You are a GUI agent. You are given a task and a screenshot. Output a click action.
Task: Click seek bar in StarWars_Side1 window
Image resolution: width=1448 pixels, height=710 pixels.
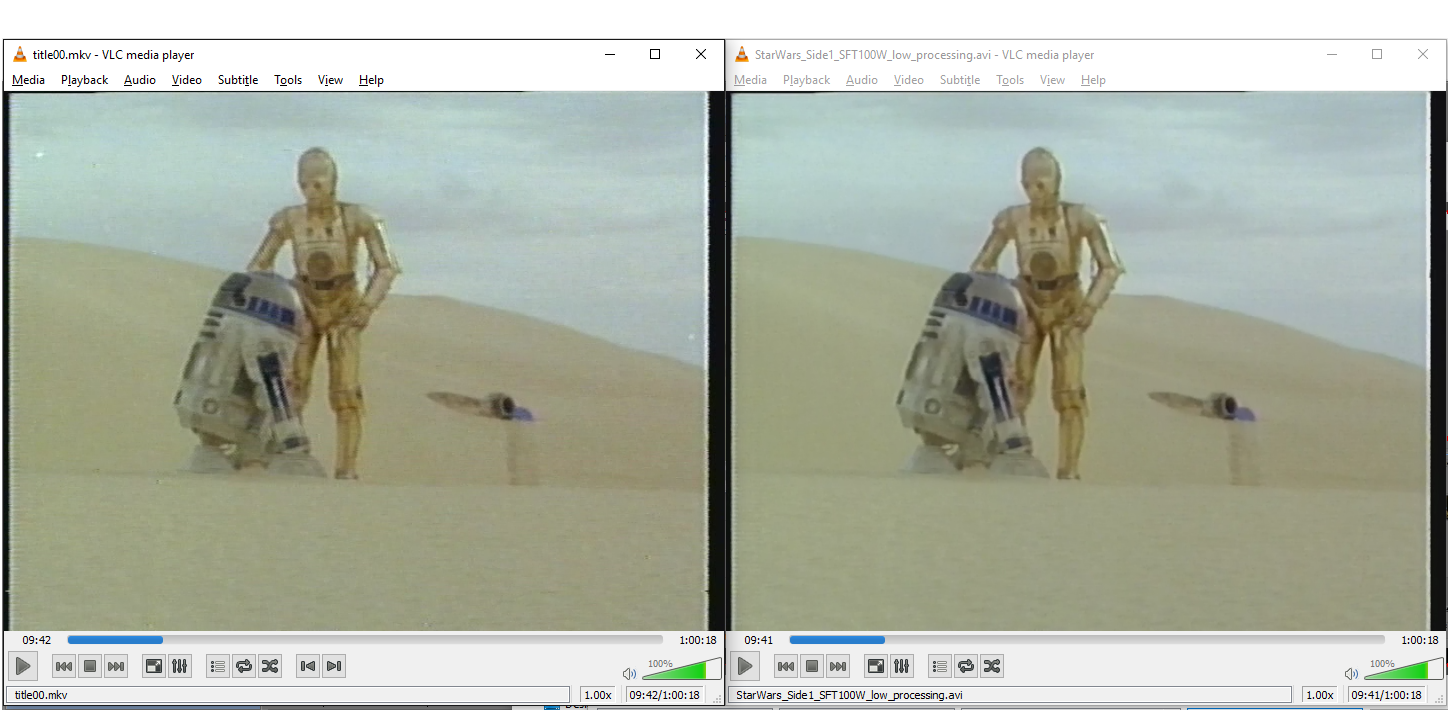(1087, 640)
